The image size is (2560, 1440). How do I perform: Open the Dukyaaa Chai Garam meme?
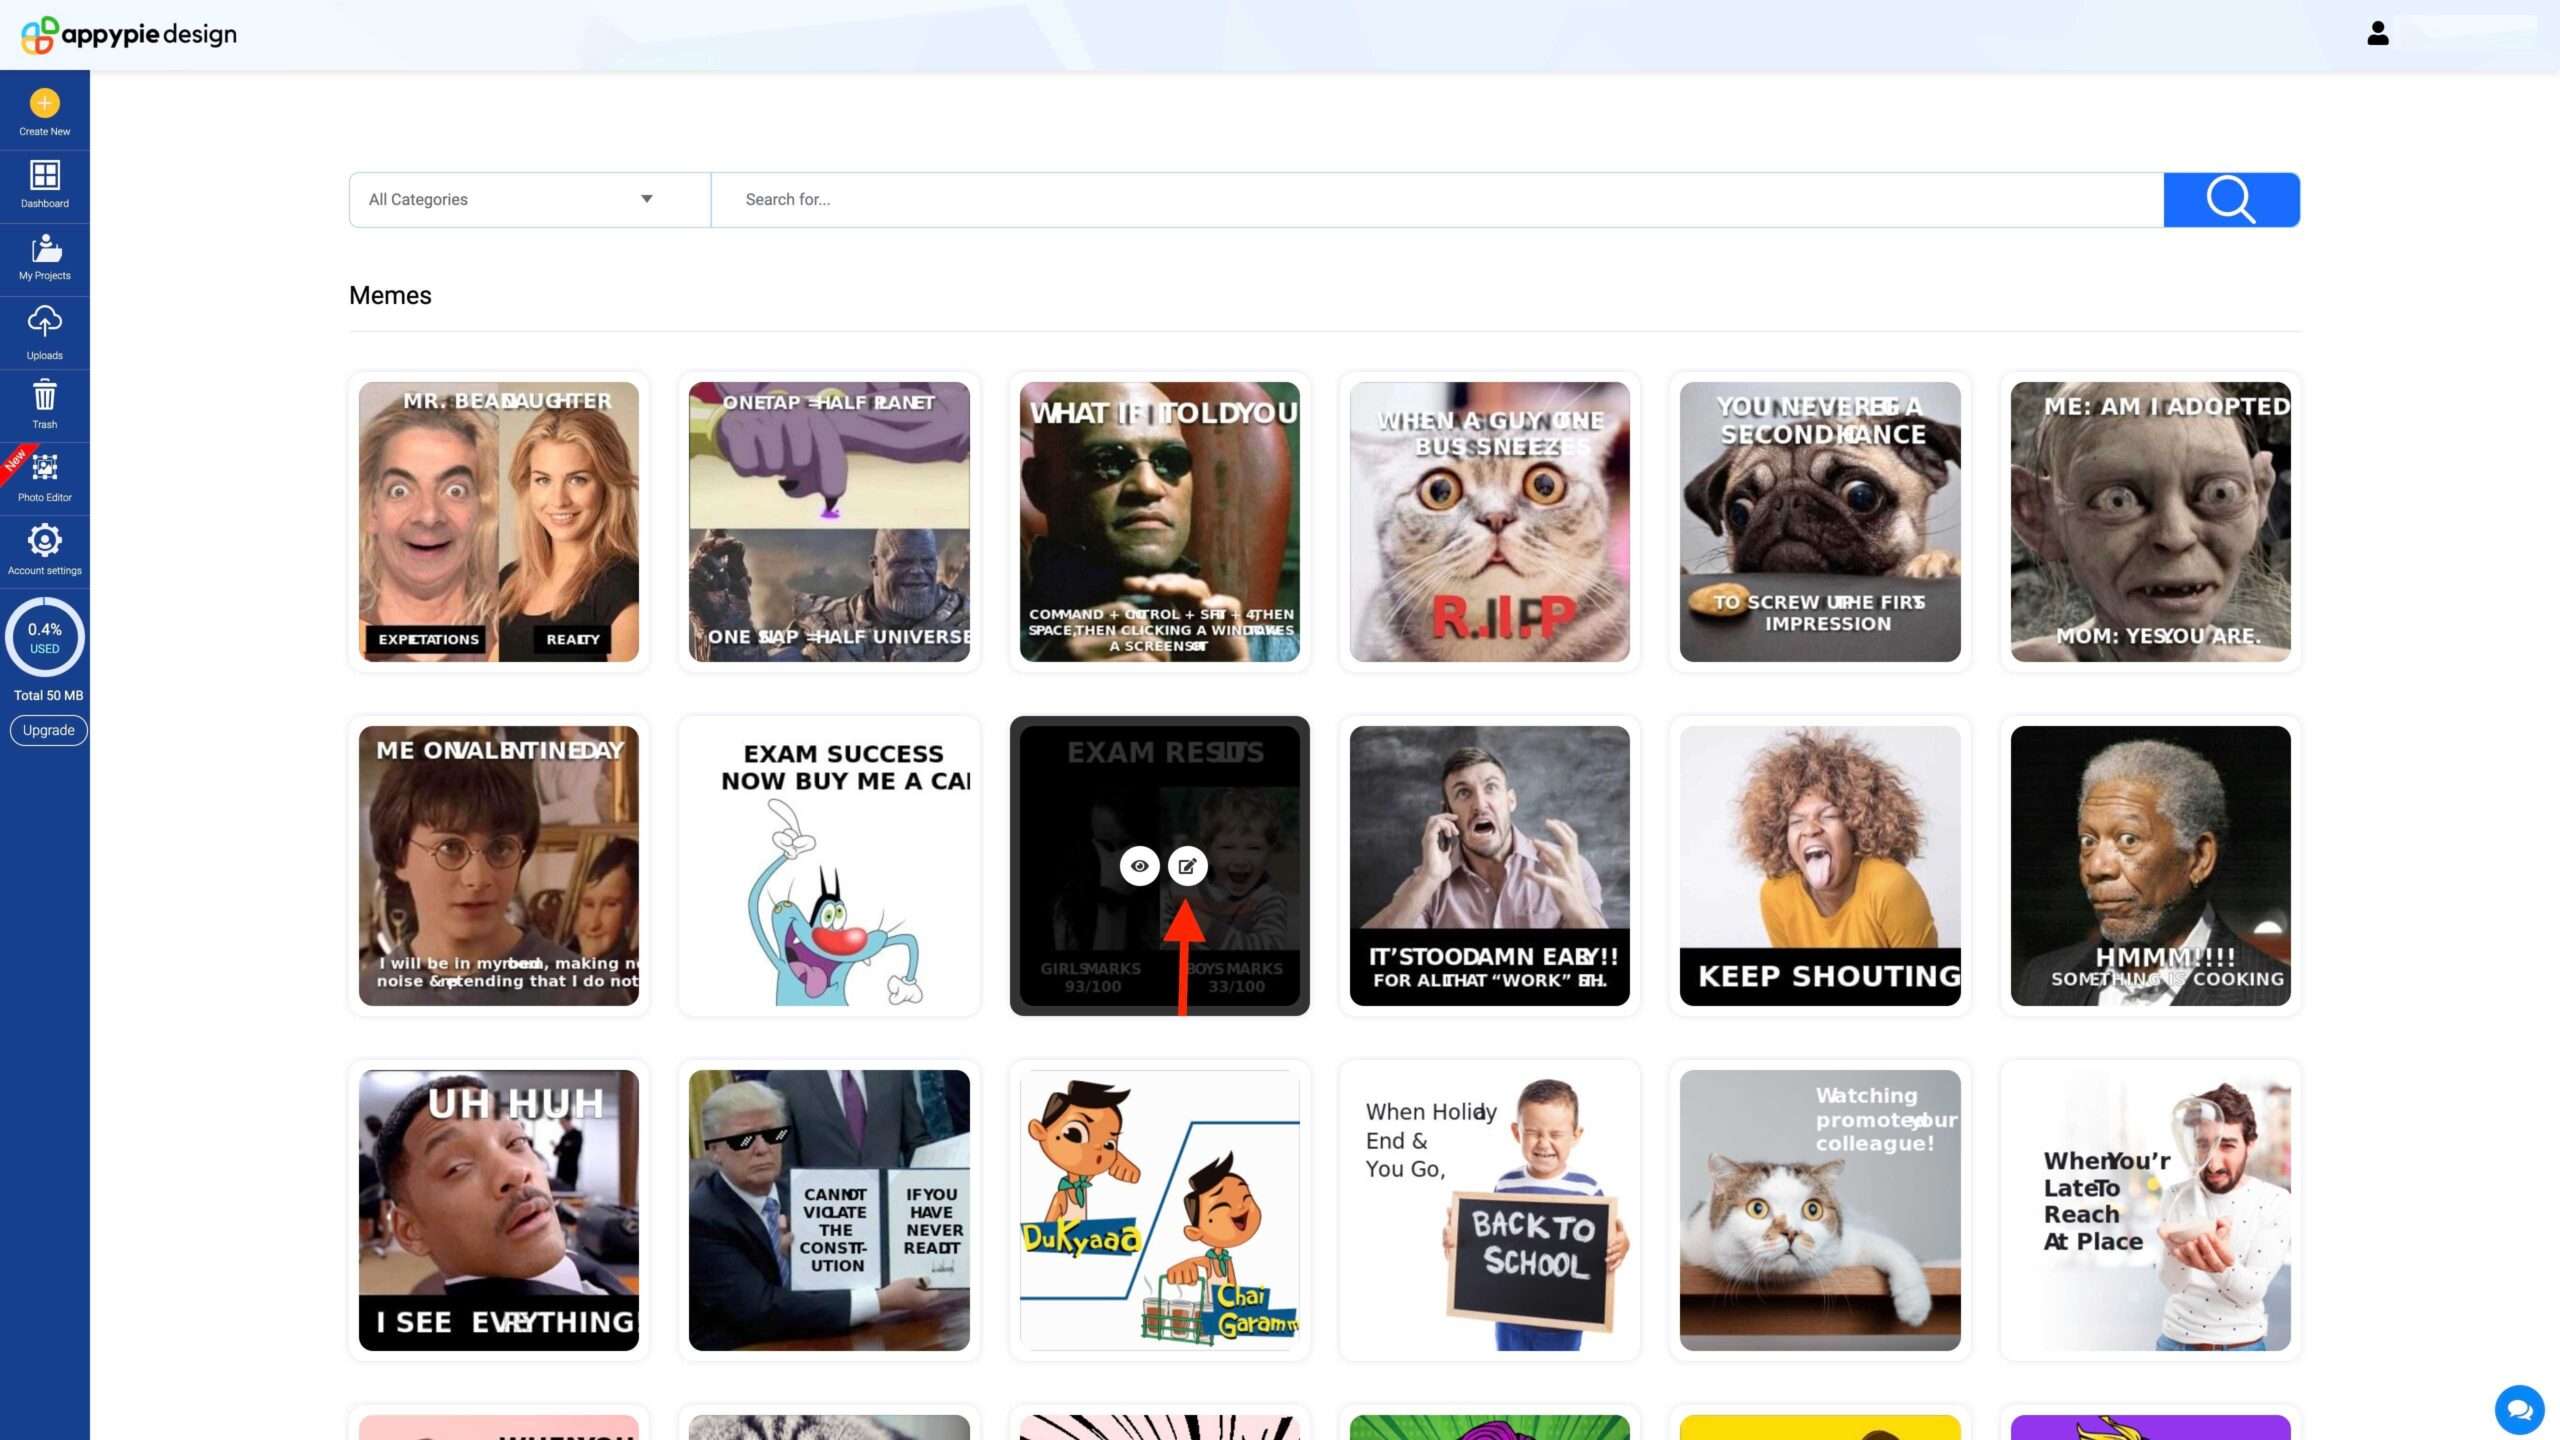[x=1160, y=1210]
